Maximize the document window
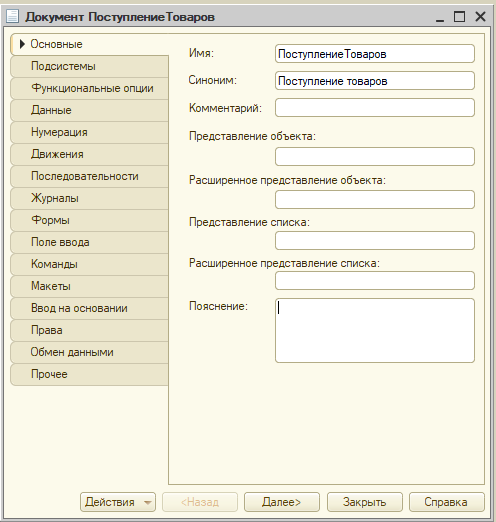This screenshot has height=522, width=496. pos(459,16)
